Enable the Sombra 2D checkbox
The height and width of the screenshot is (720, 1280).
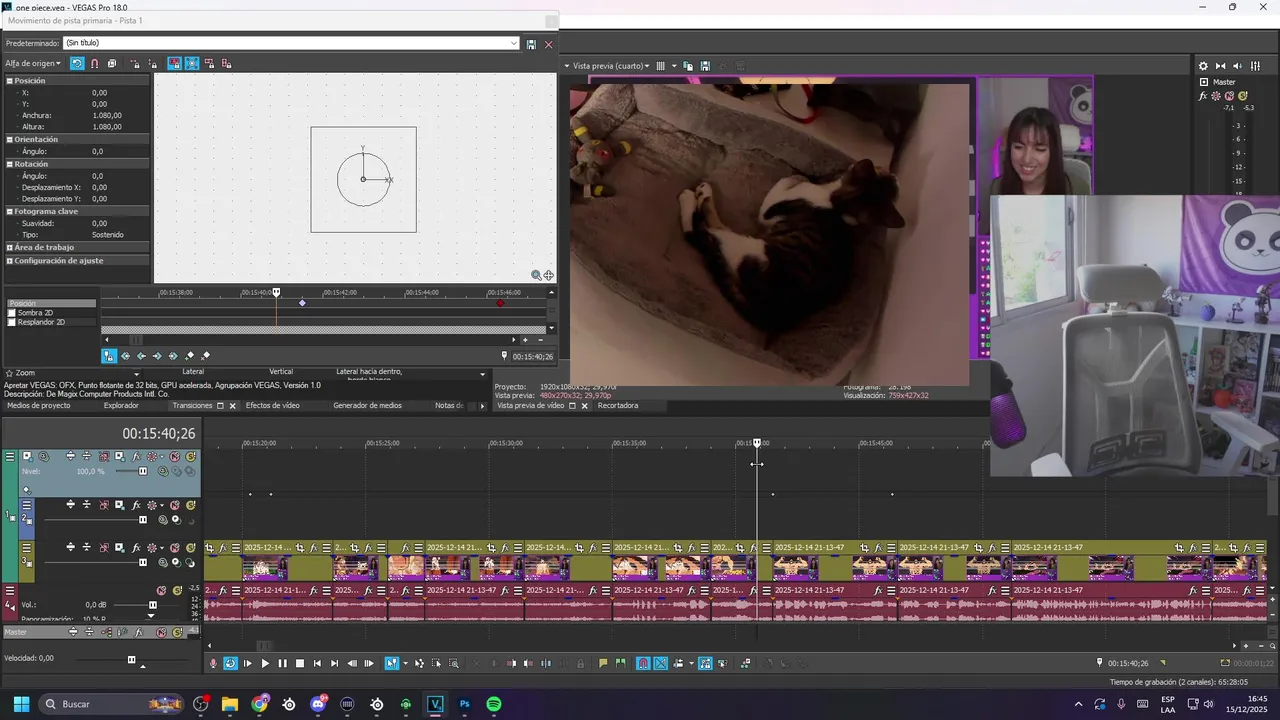click(12, 313)
